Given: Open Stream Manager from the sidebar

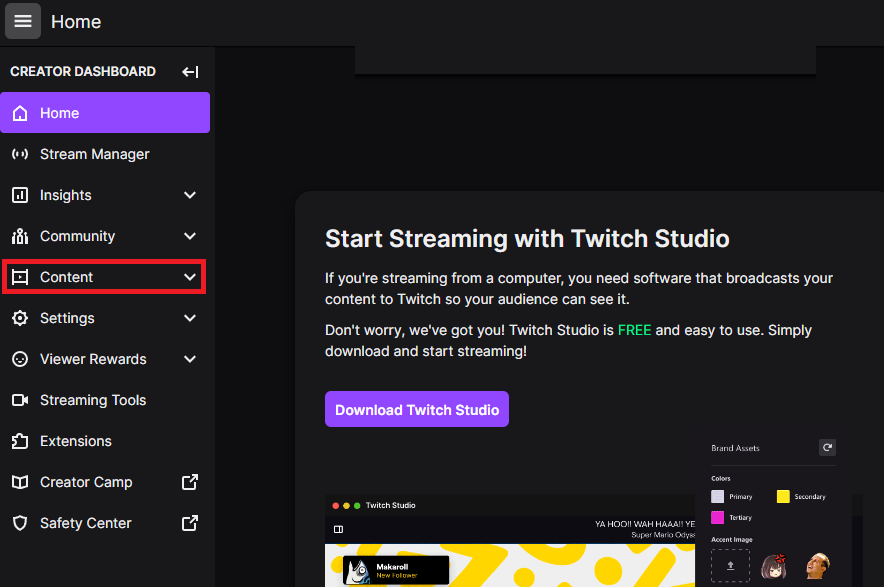Looking at the screenshot, I should pos(105,154).
